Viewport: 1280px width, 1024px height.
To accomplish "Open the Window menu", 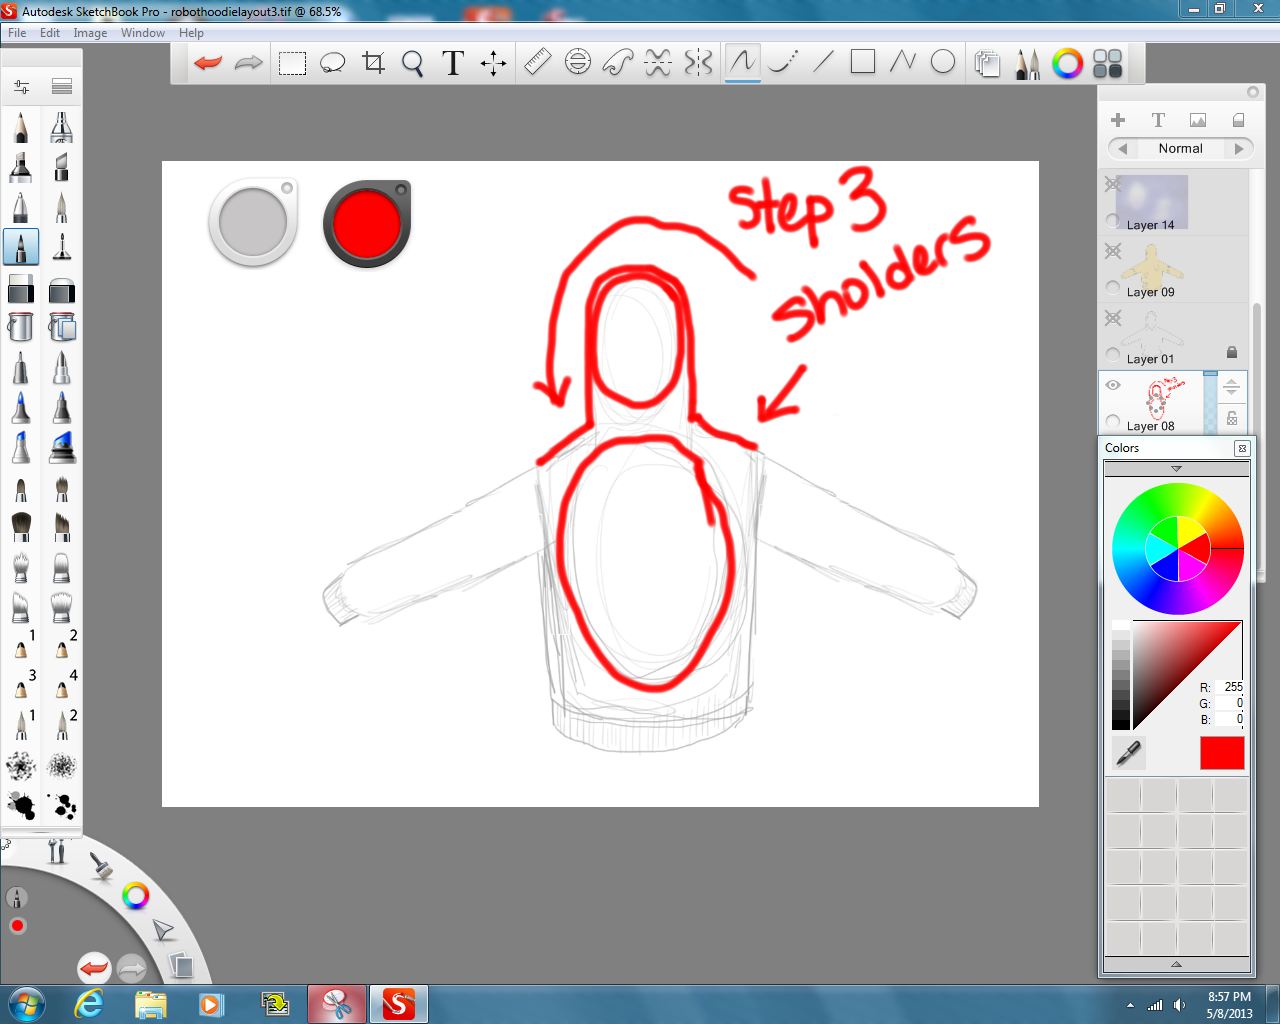I will tap(142, 32).
